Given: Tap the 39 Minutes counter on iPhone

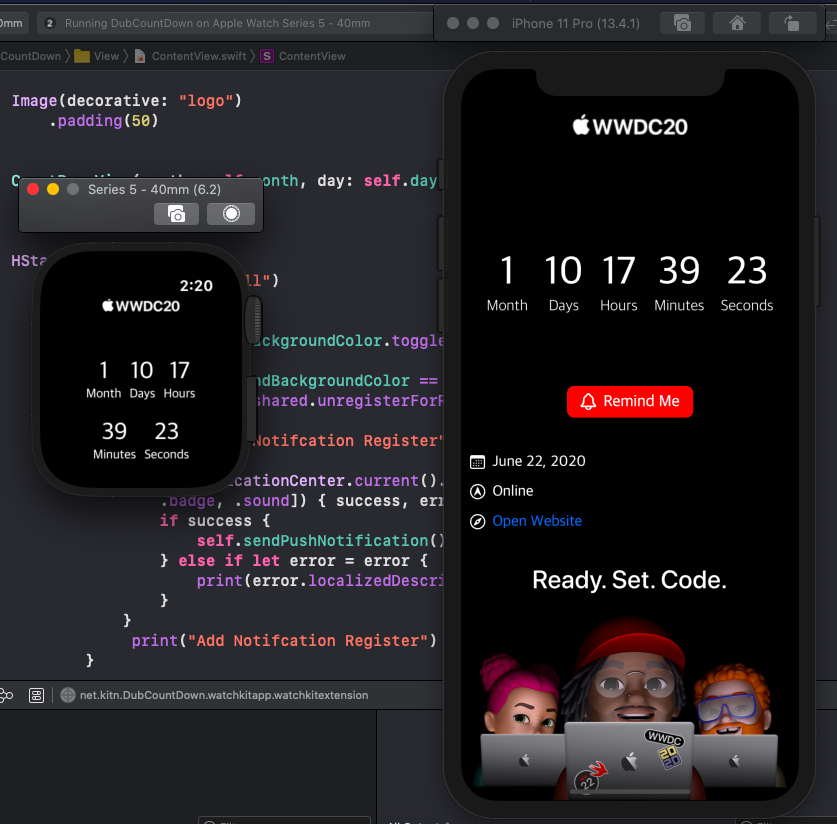Looking at the screenshot, I should 679,283.
